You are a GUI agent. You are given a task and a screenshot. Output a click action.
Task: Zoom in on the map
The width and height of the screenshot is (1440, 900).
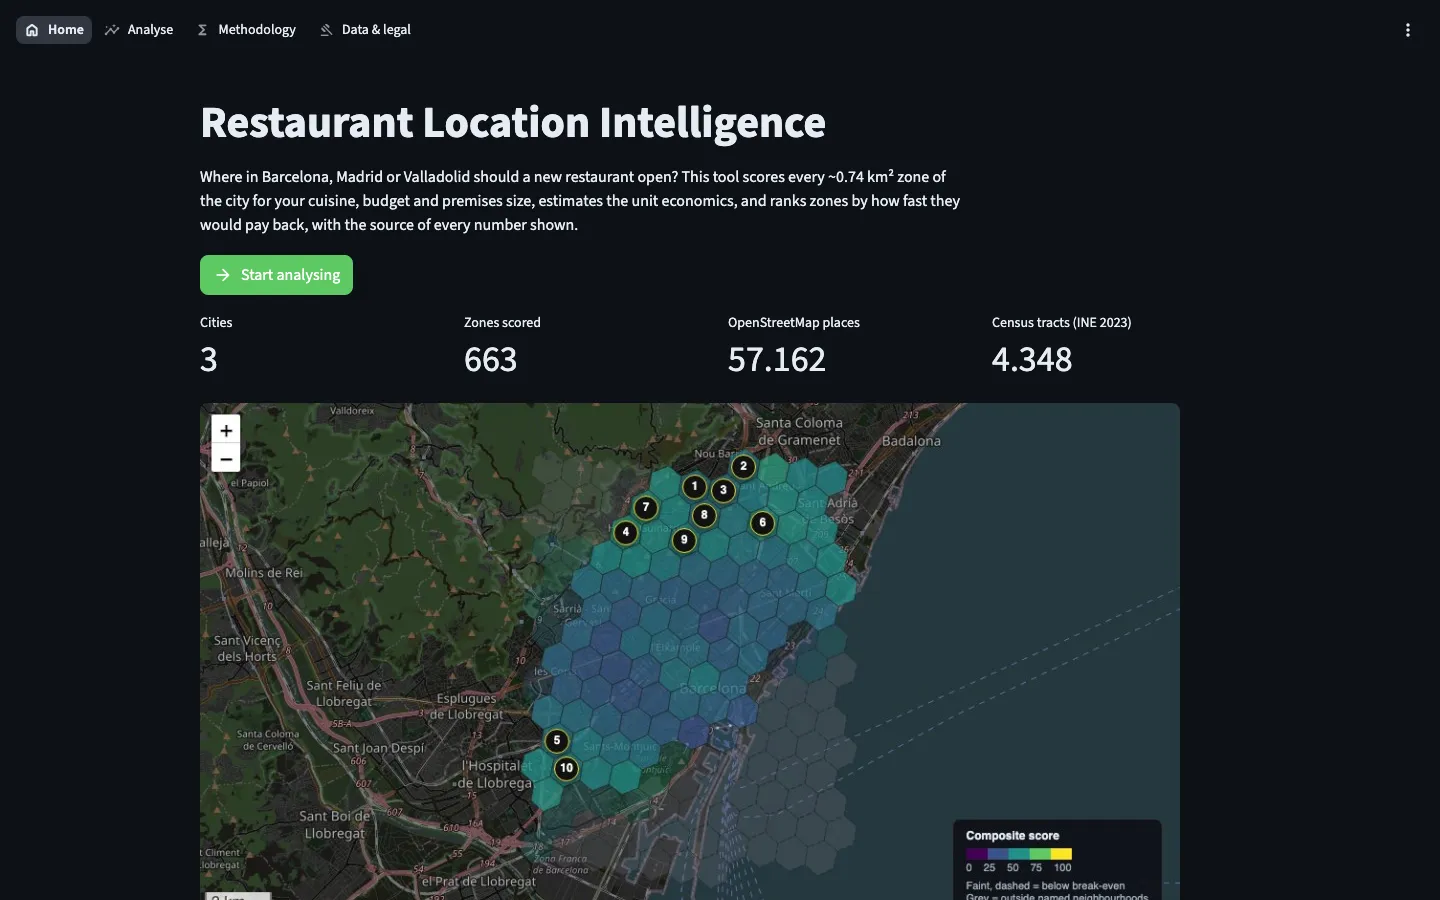[x=226, y=430]
